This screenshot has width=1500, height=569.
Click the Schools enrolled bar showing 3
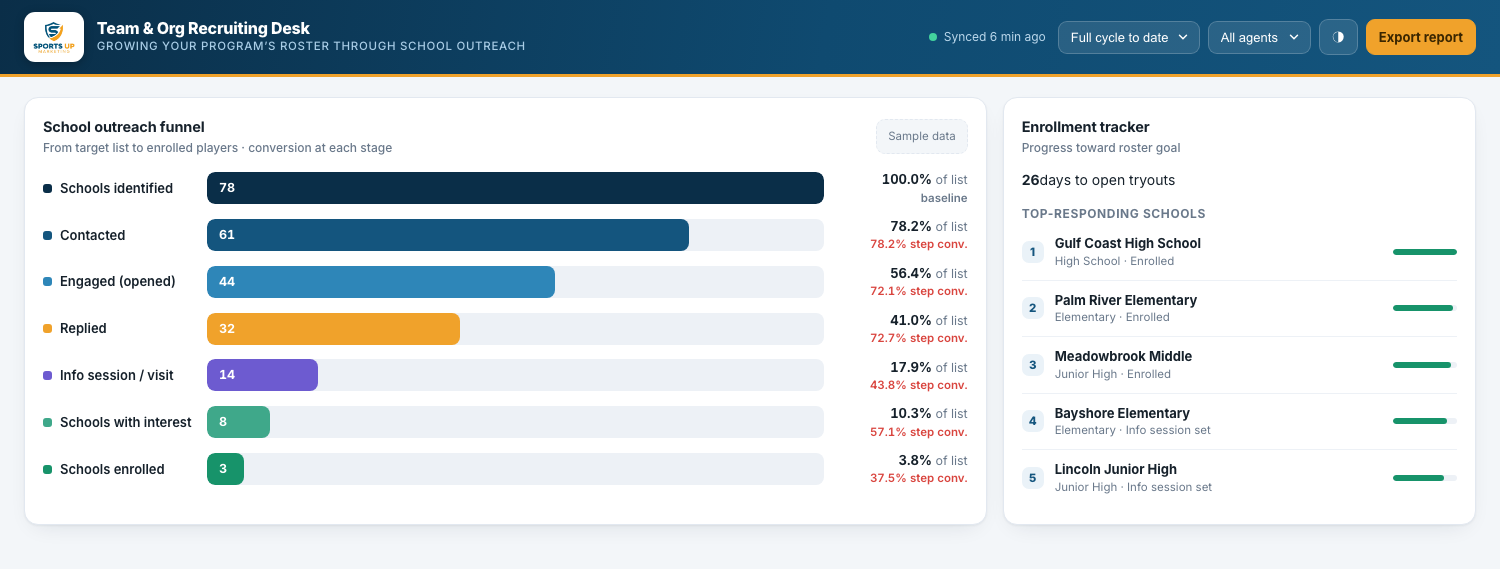tap(225, 469)
